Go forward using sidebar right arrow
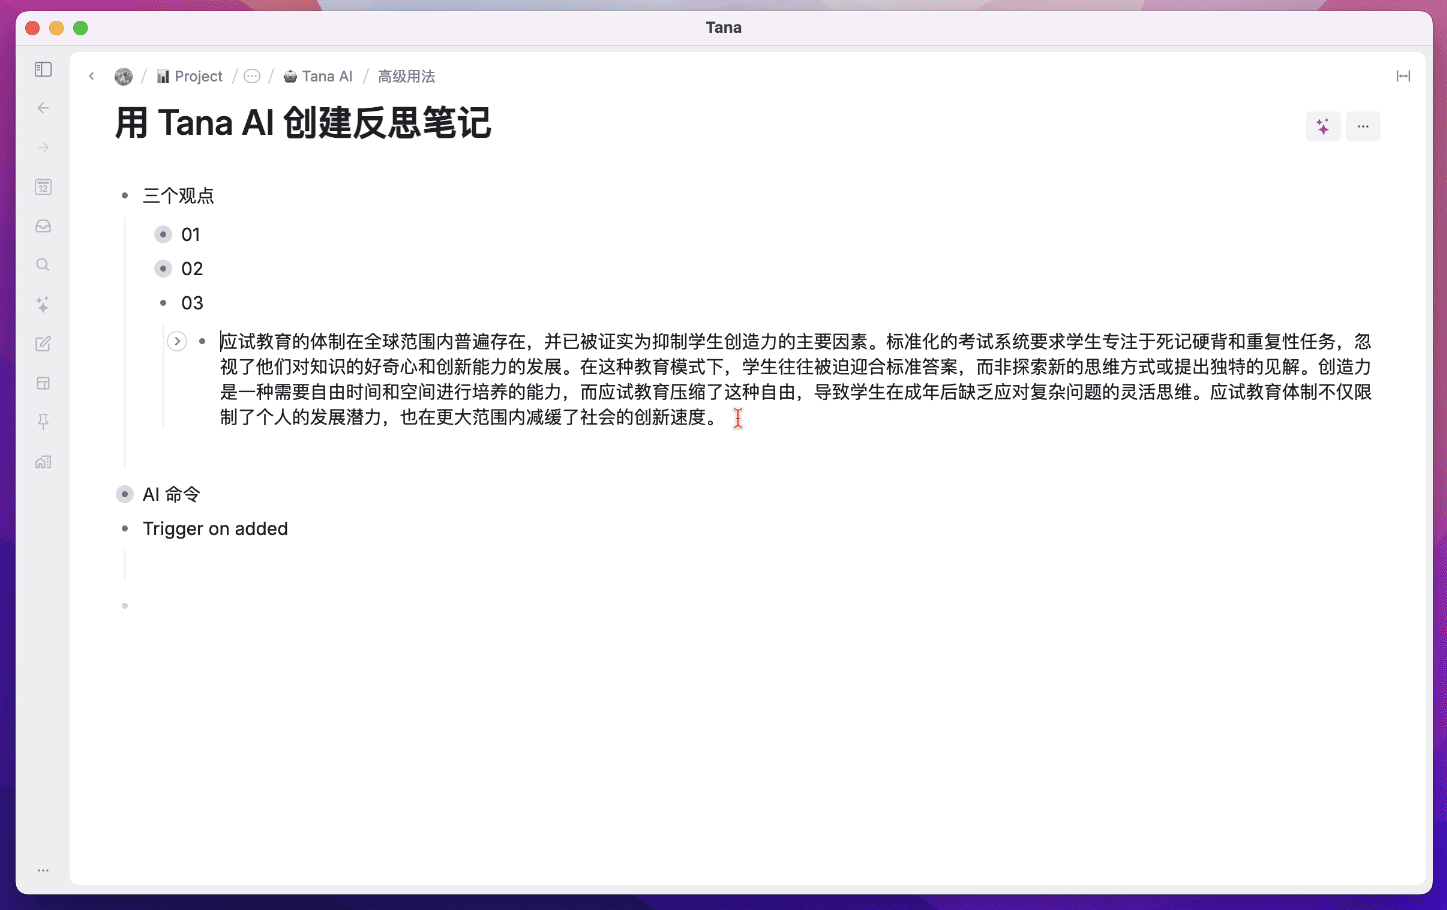 tap(43, 147)
